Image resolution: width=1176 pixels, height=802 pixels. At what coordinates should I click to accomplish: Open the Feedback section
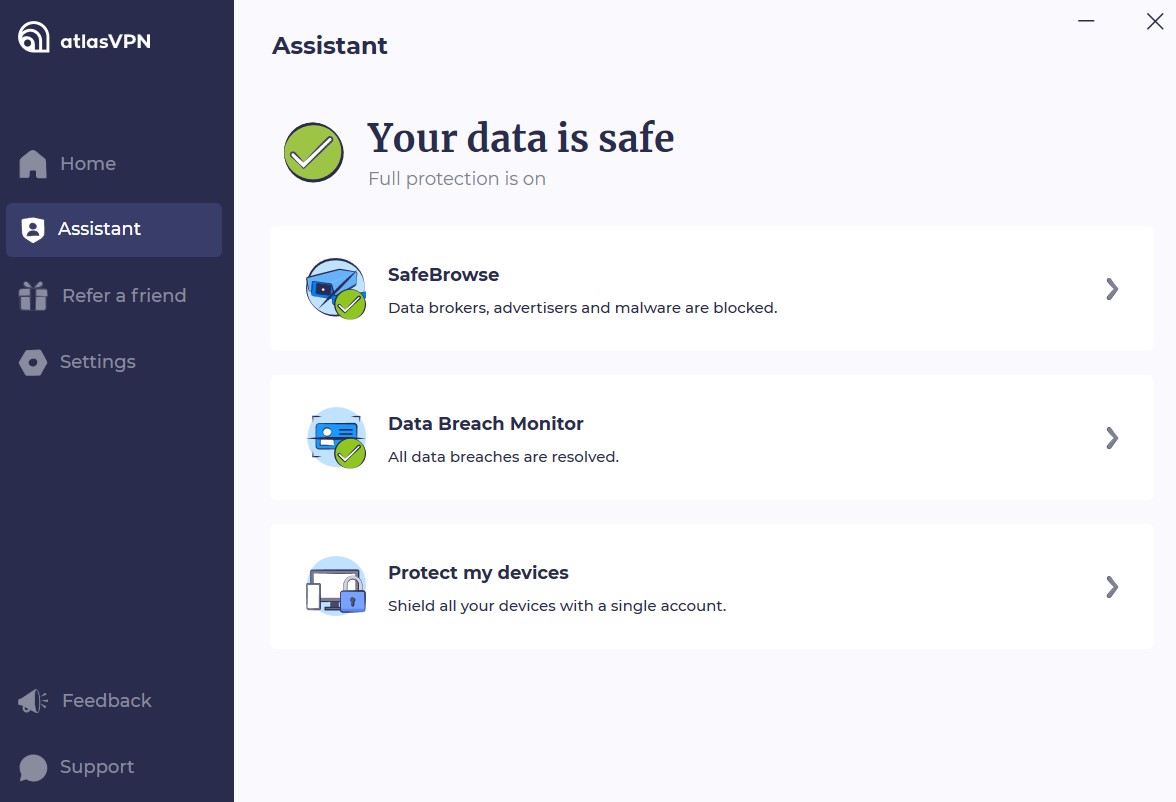[x=114, y=701]
